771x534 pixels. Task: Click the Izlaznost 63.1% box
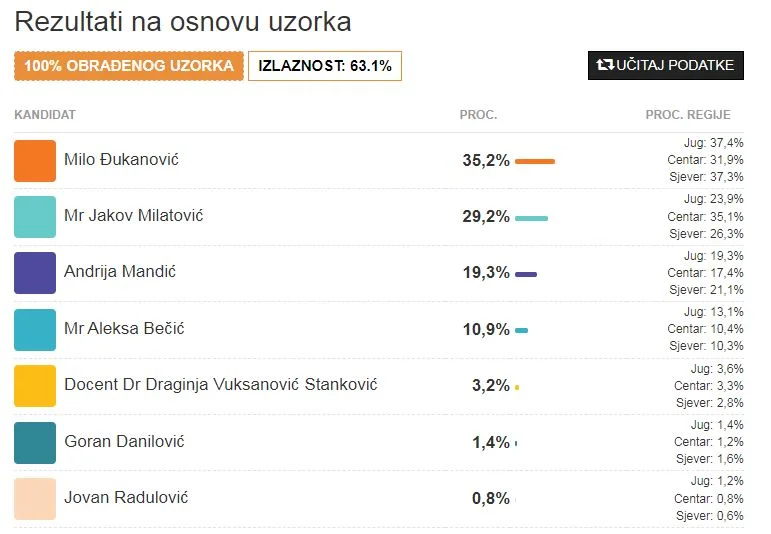(x=325, y=65)
